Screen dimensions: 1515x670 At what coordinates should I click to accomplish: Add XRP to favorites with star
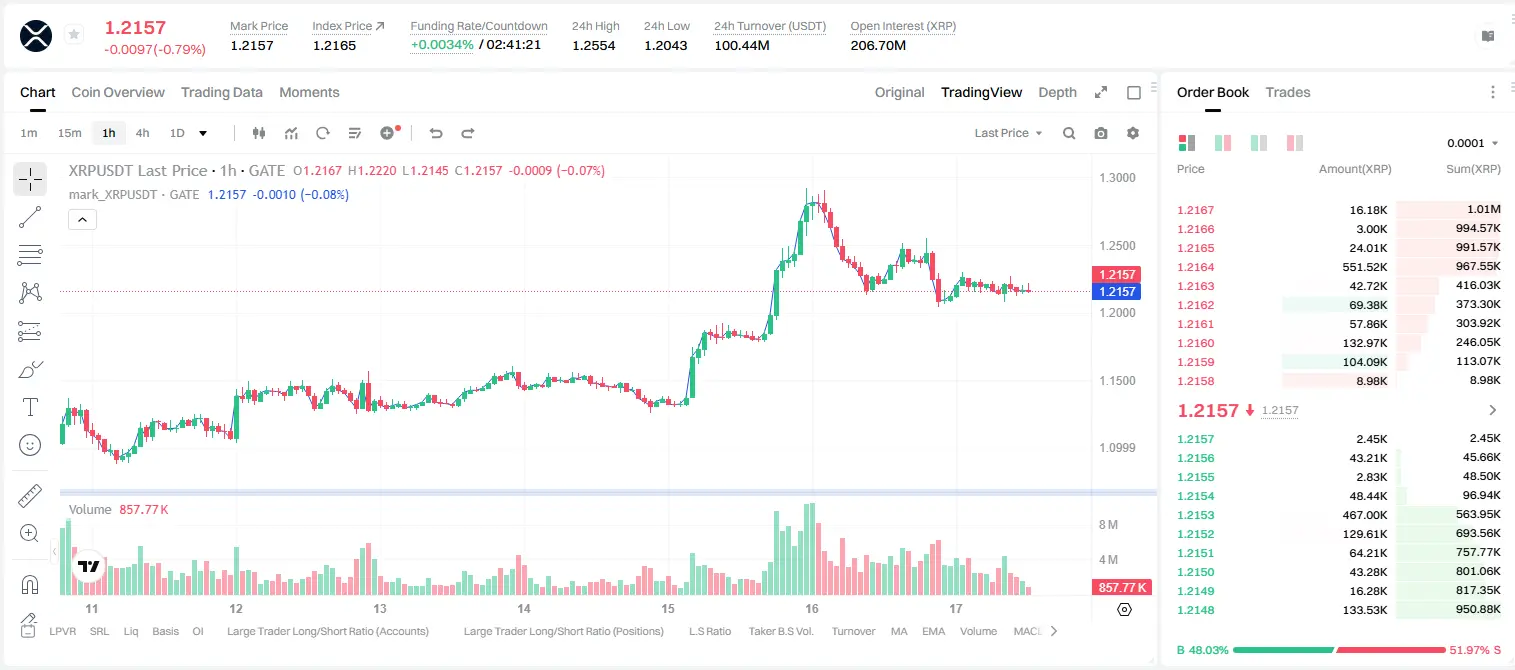pos(73,35)
